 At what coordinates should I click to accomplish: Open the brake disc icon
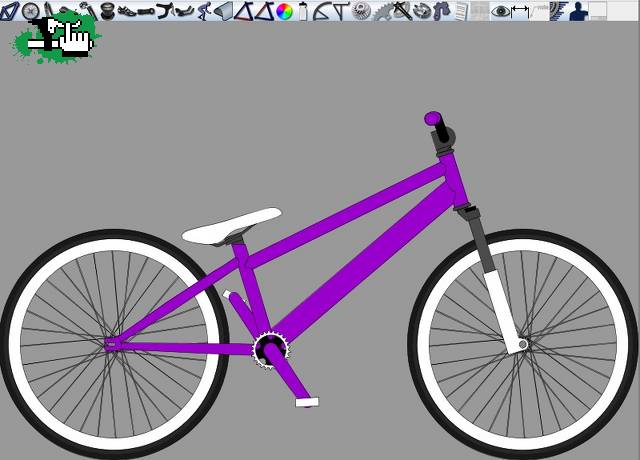421,11
